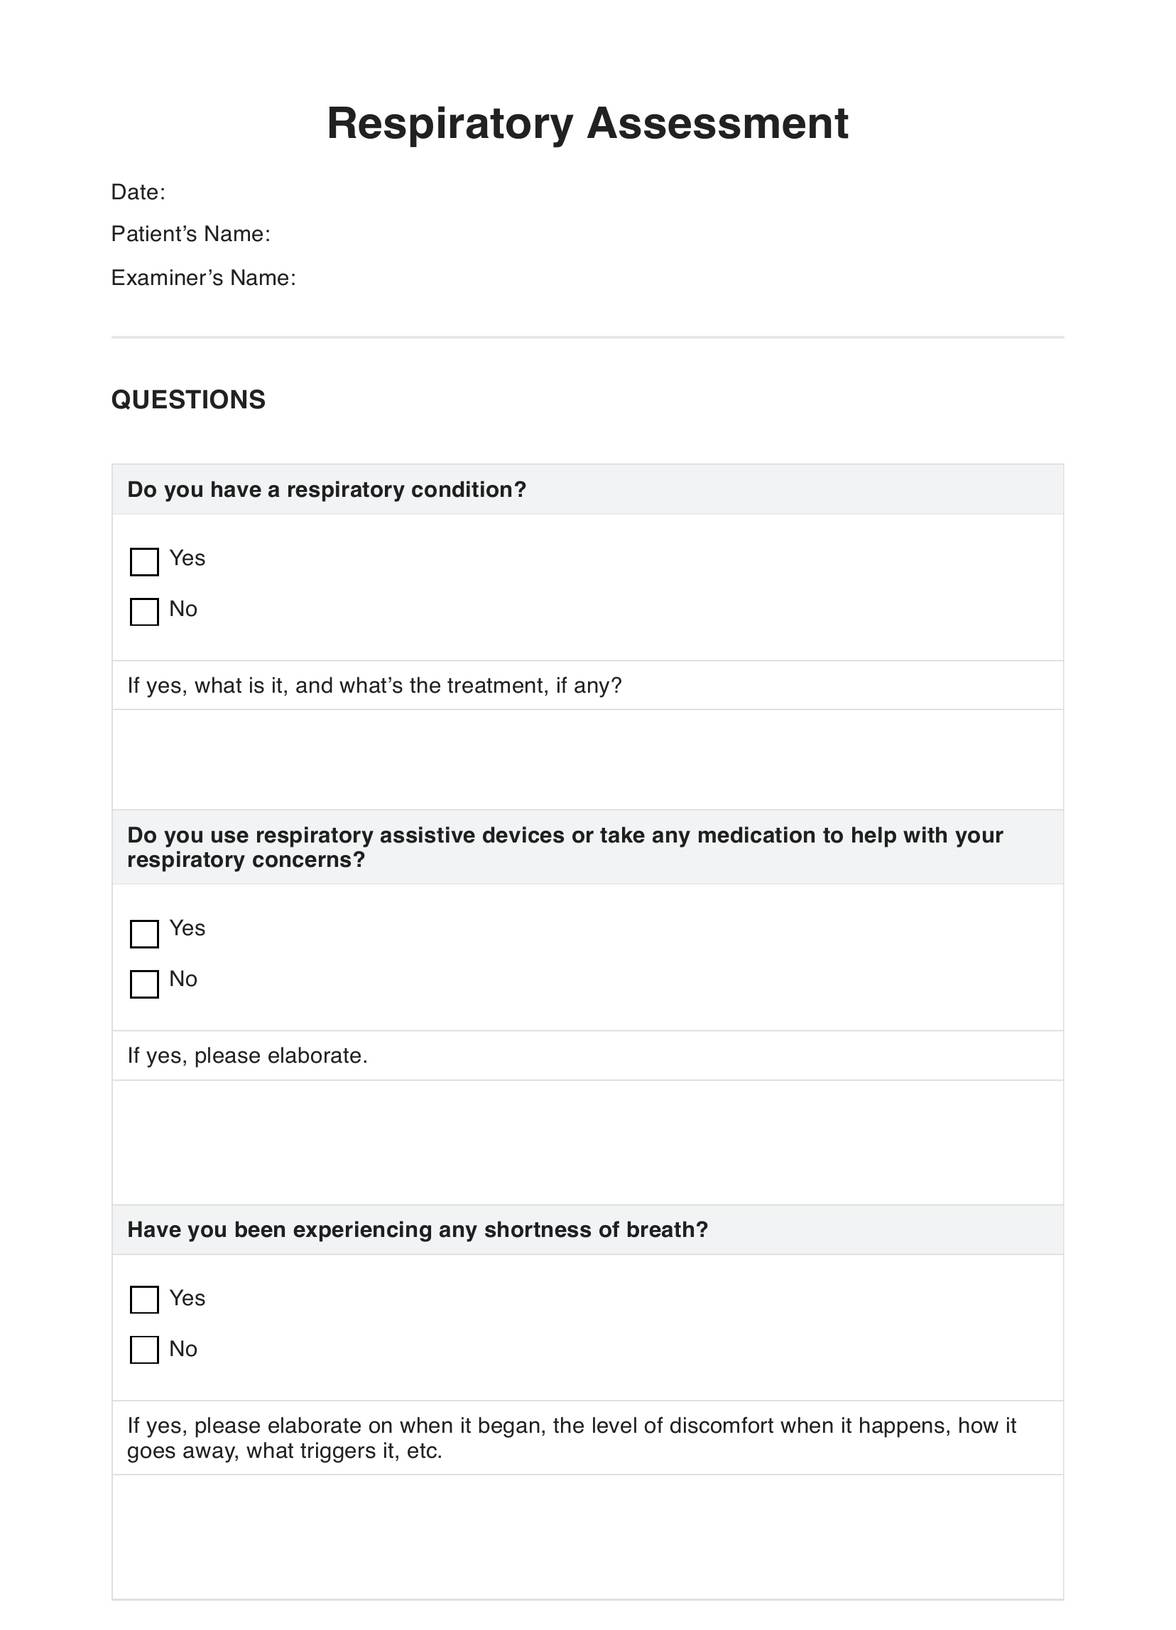Click the shortness of breath question header
1176x1630 pixels.
click(417, 1230)
